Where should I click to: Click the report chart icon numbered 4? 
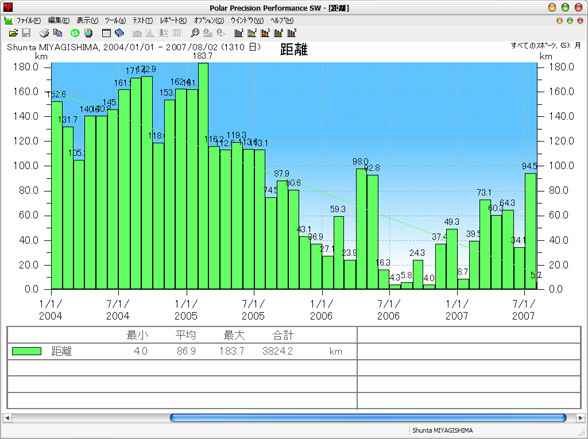point(278,33)
